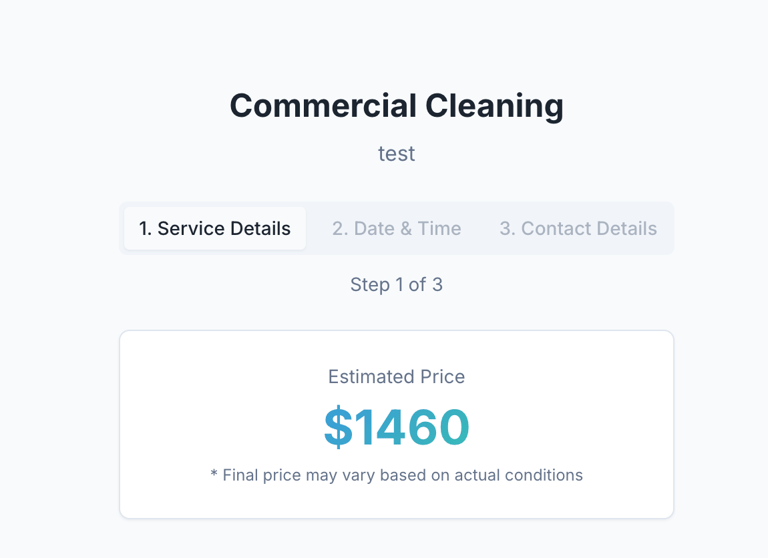Viewport: 768px width, 558px height.
Task: Click the dollar sign in the price
Action: click(339, 427)
